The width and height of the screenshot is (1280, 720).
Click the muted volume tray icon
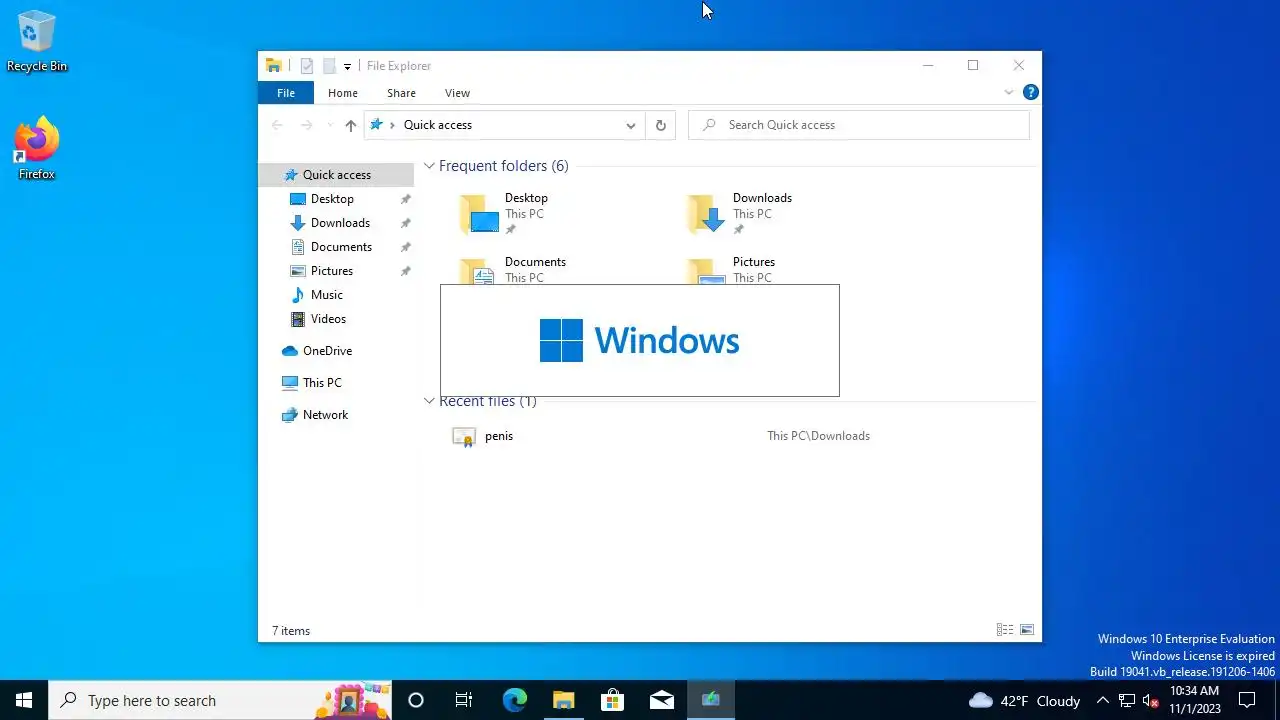pyautogui.click(x=1150, y=700)
